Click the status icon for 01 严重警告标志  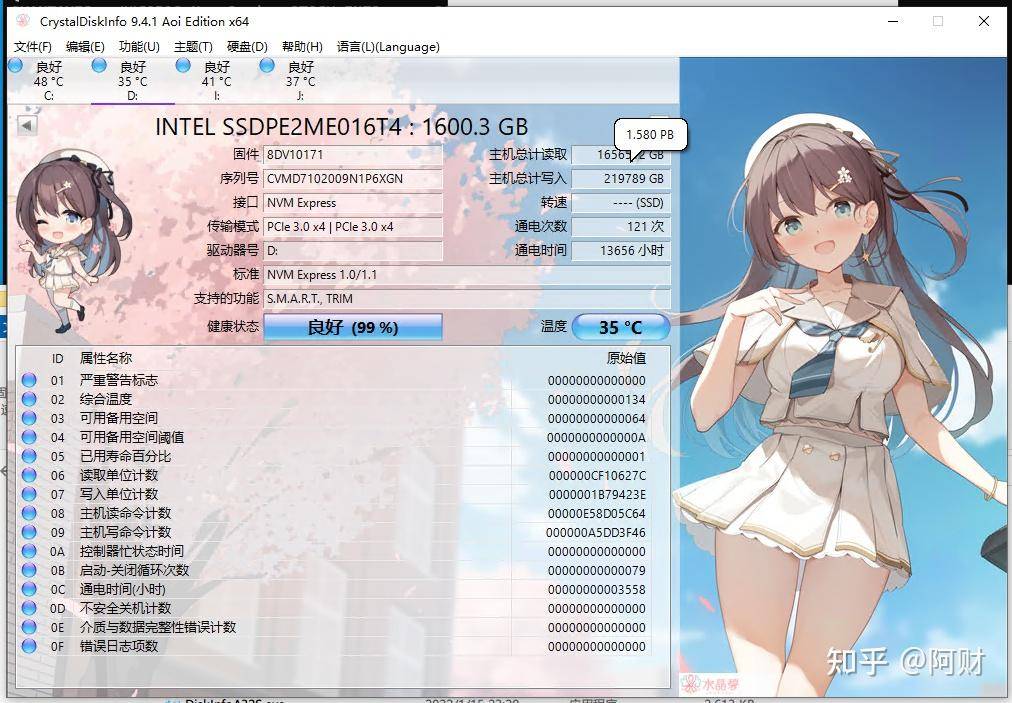pyautogui.click(x=29, y=380)
